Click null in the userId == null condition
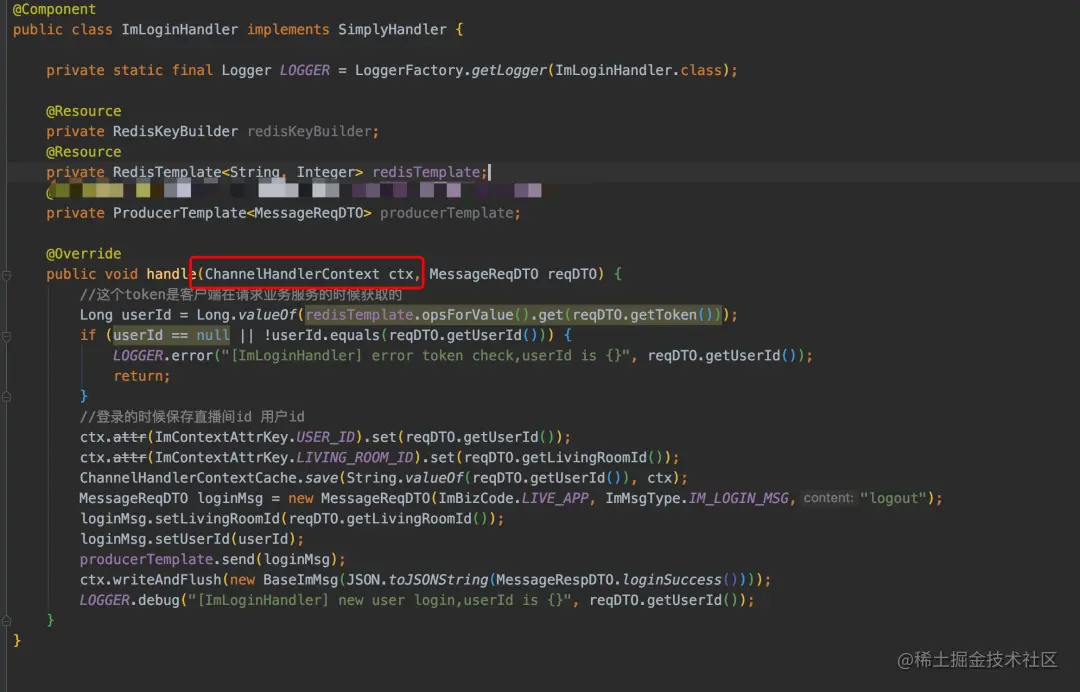Image resolution: width=1080 pixels, height=692 pixels. 213,335
